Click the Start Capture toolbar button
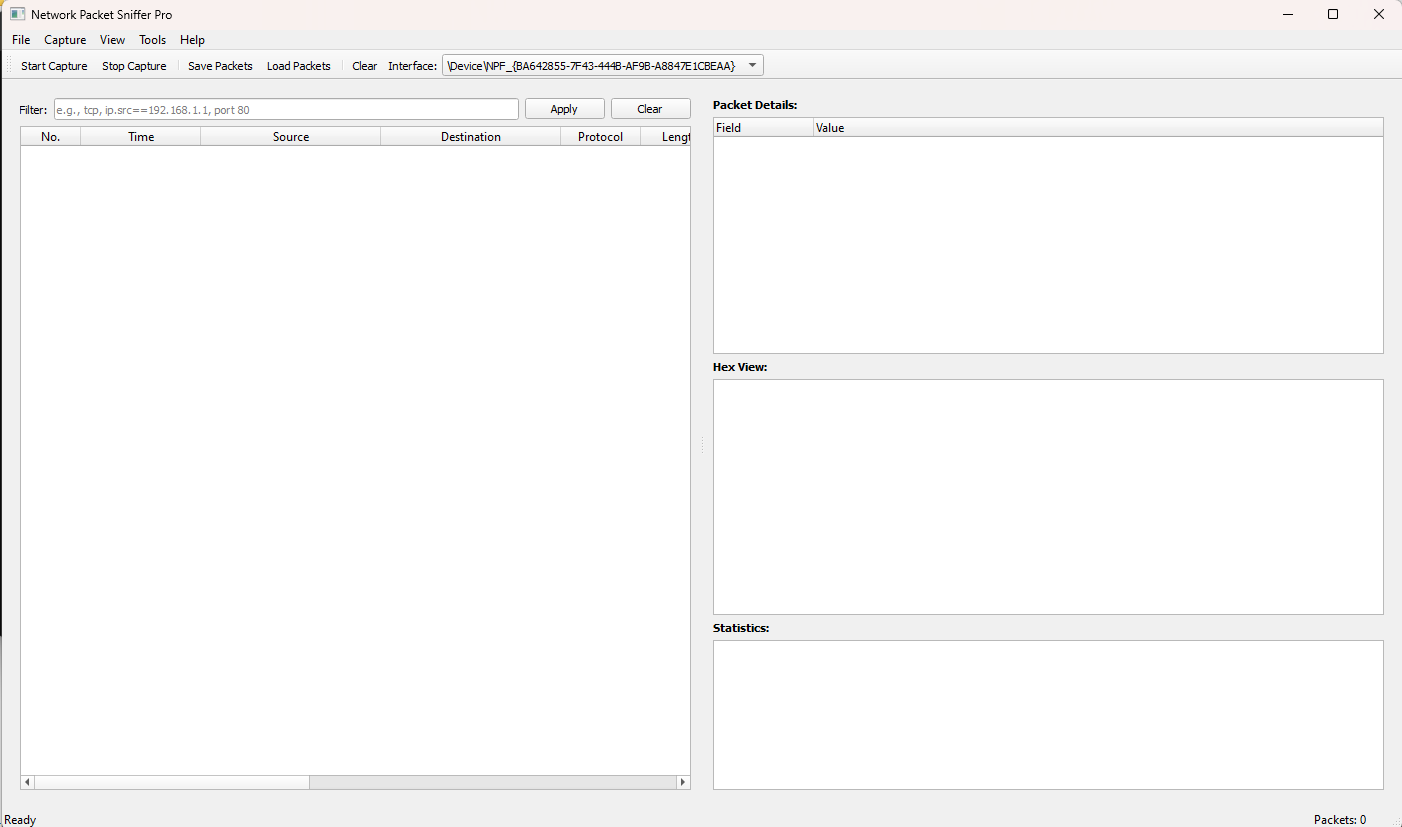This screenshot has width=1402, height=827. [x=54, y=66]
